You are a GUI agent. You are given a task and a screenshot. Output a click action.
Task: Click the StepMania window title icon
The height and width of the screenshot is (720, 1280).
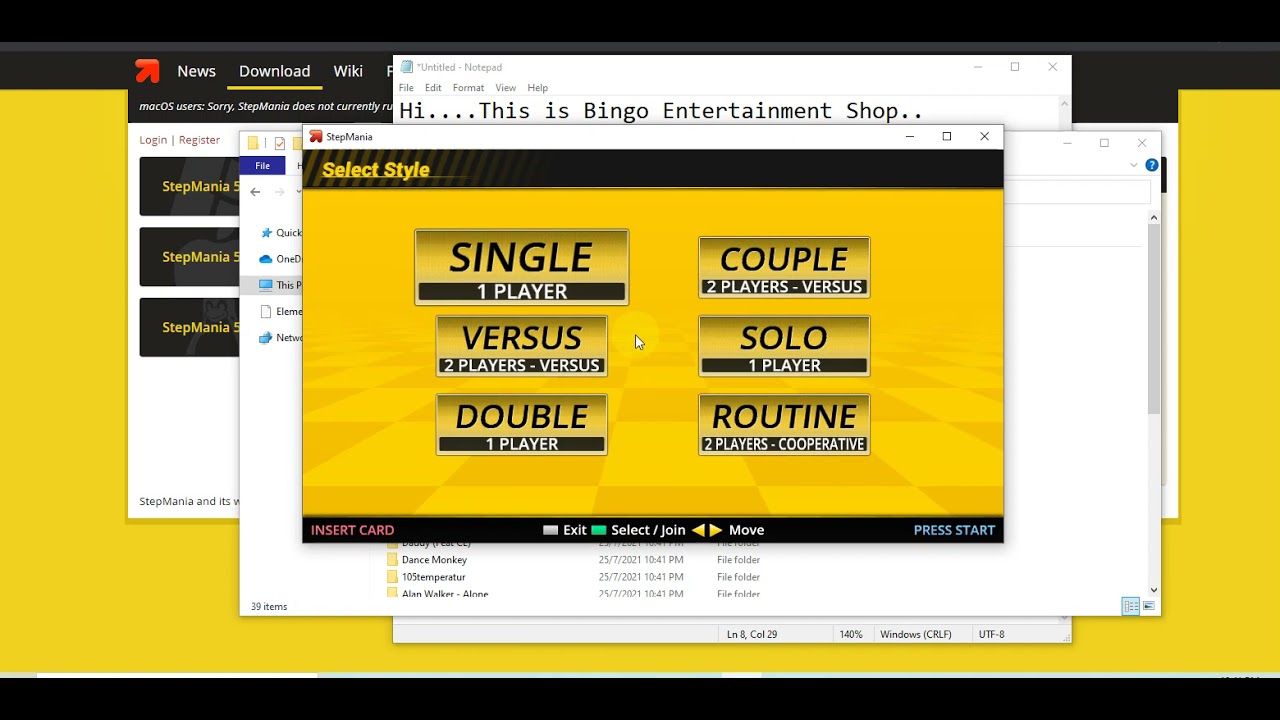click(x=316, y=137)
